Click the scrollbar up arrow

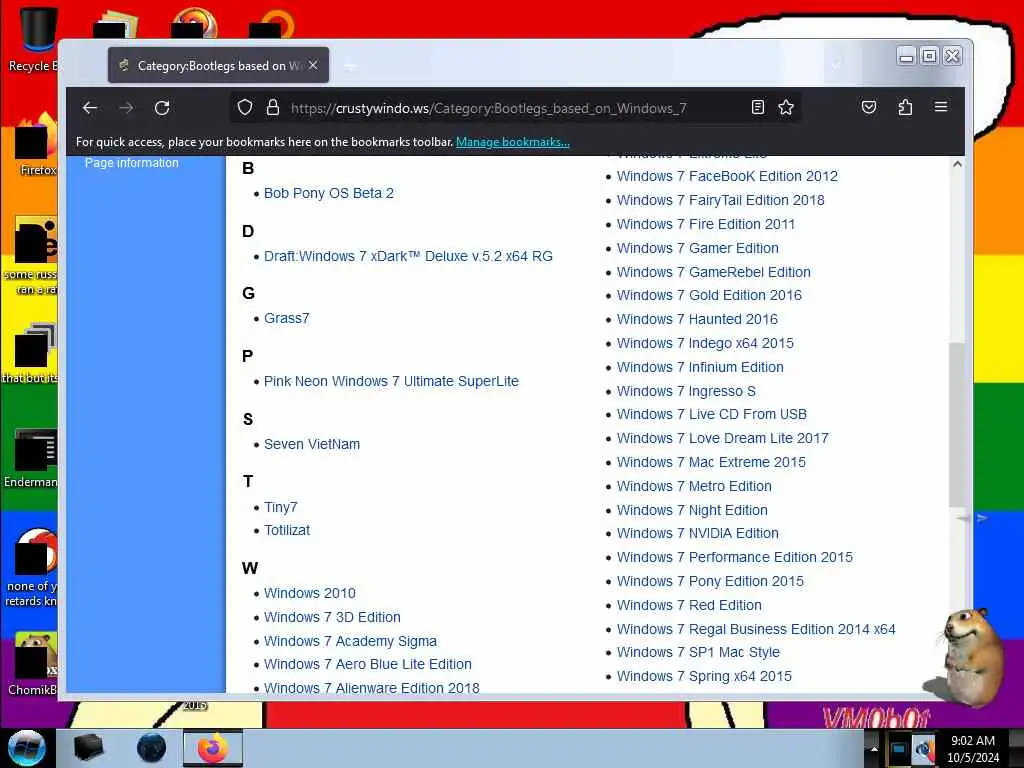click(957, 165)
